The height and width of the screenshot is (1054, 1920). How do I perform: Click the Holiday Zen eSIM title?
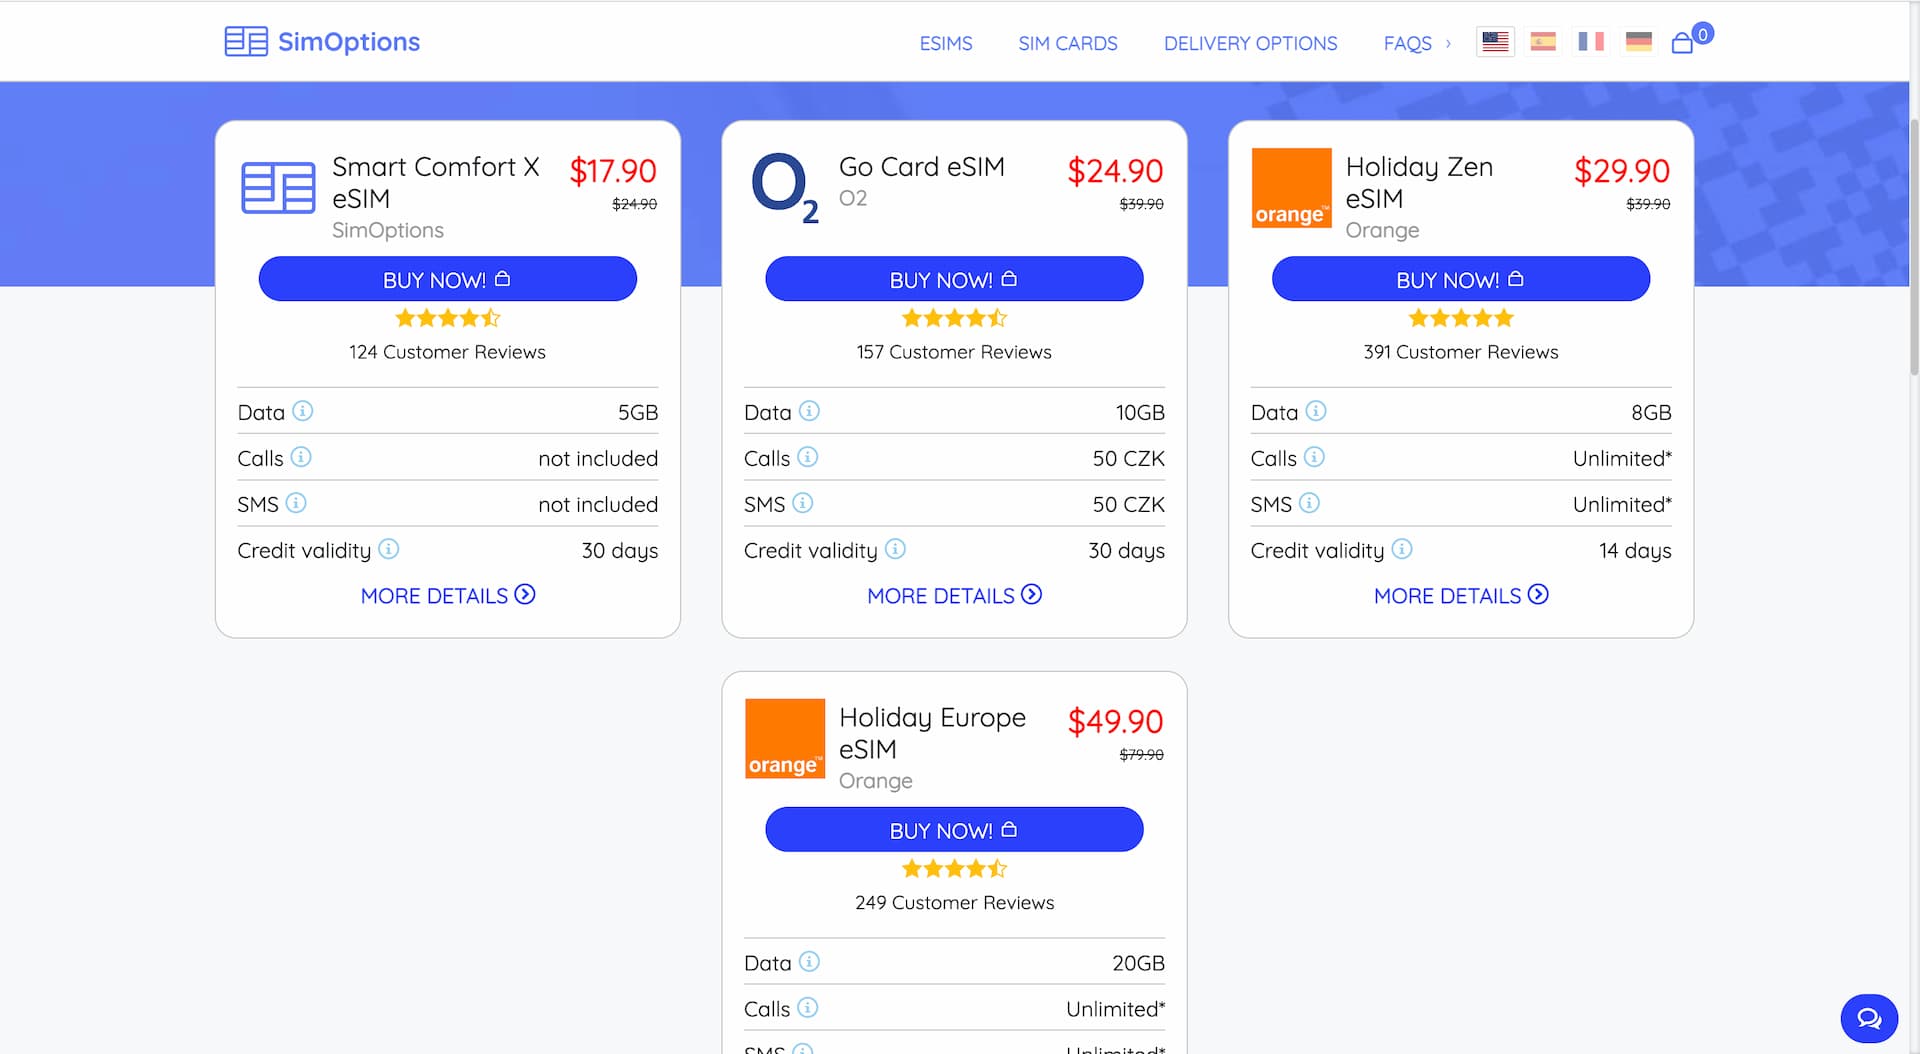click(x=1419, y=182)
